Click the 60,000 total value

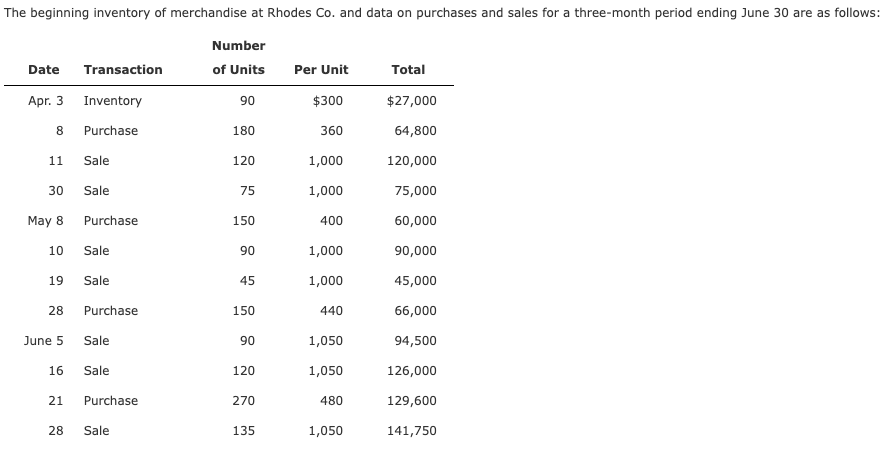(416, 221)
